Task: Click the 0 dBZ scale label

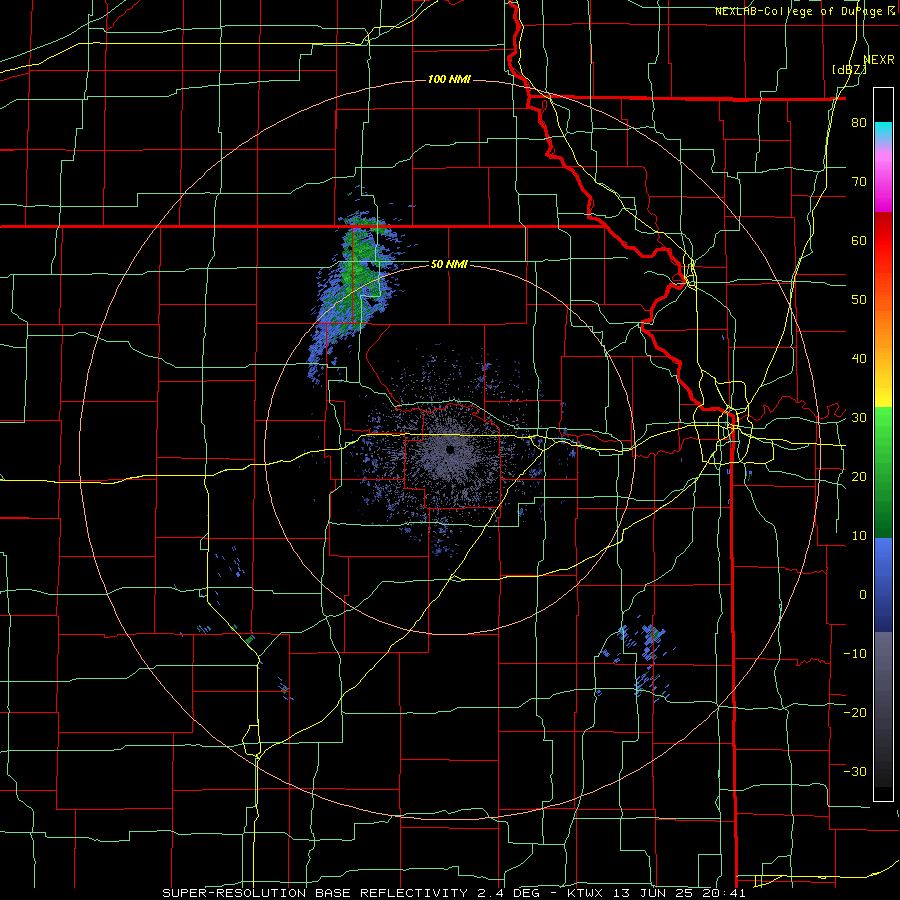Action: [x=863, y=595]
